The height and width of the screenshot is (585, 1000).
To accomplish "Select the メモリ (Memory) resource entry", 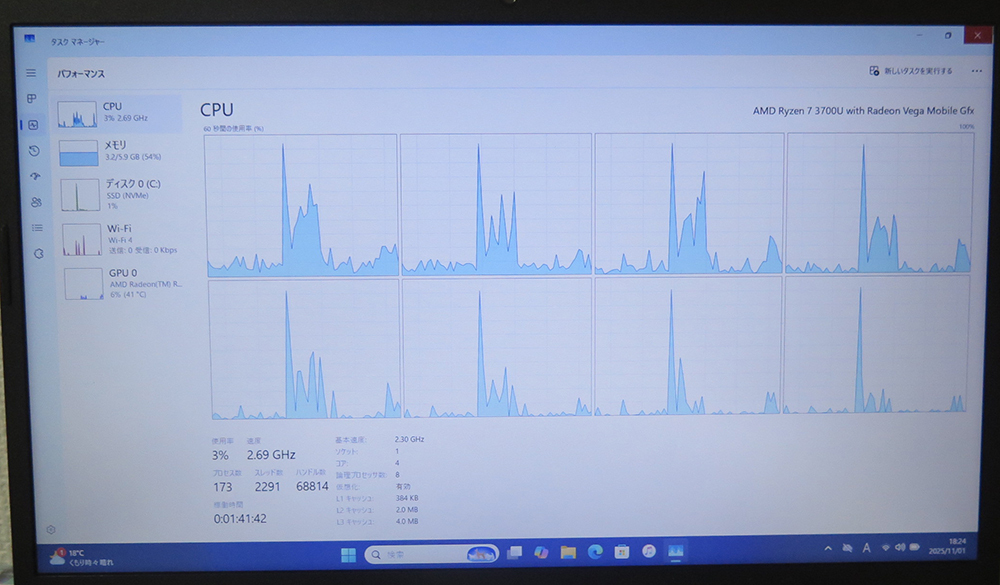I will click(119, 152).
